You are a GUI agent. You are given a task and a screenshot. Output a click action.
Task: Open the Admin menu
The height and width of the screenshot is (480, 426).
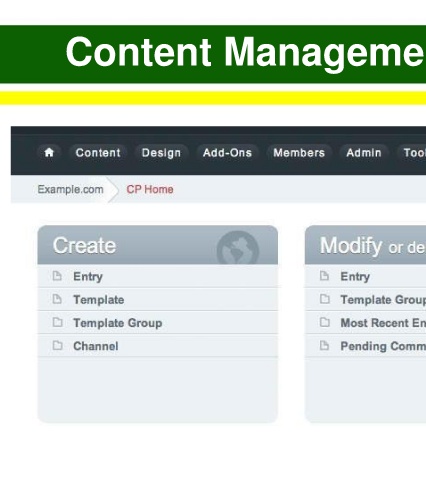coord(364,153)
